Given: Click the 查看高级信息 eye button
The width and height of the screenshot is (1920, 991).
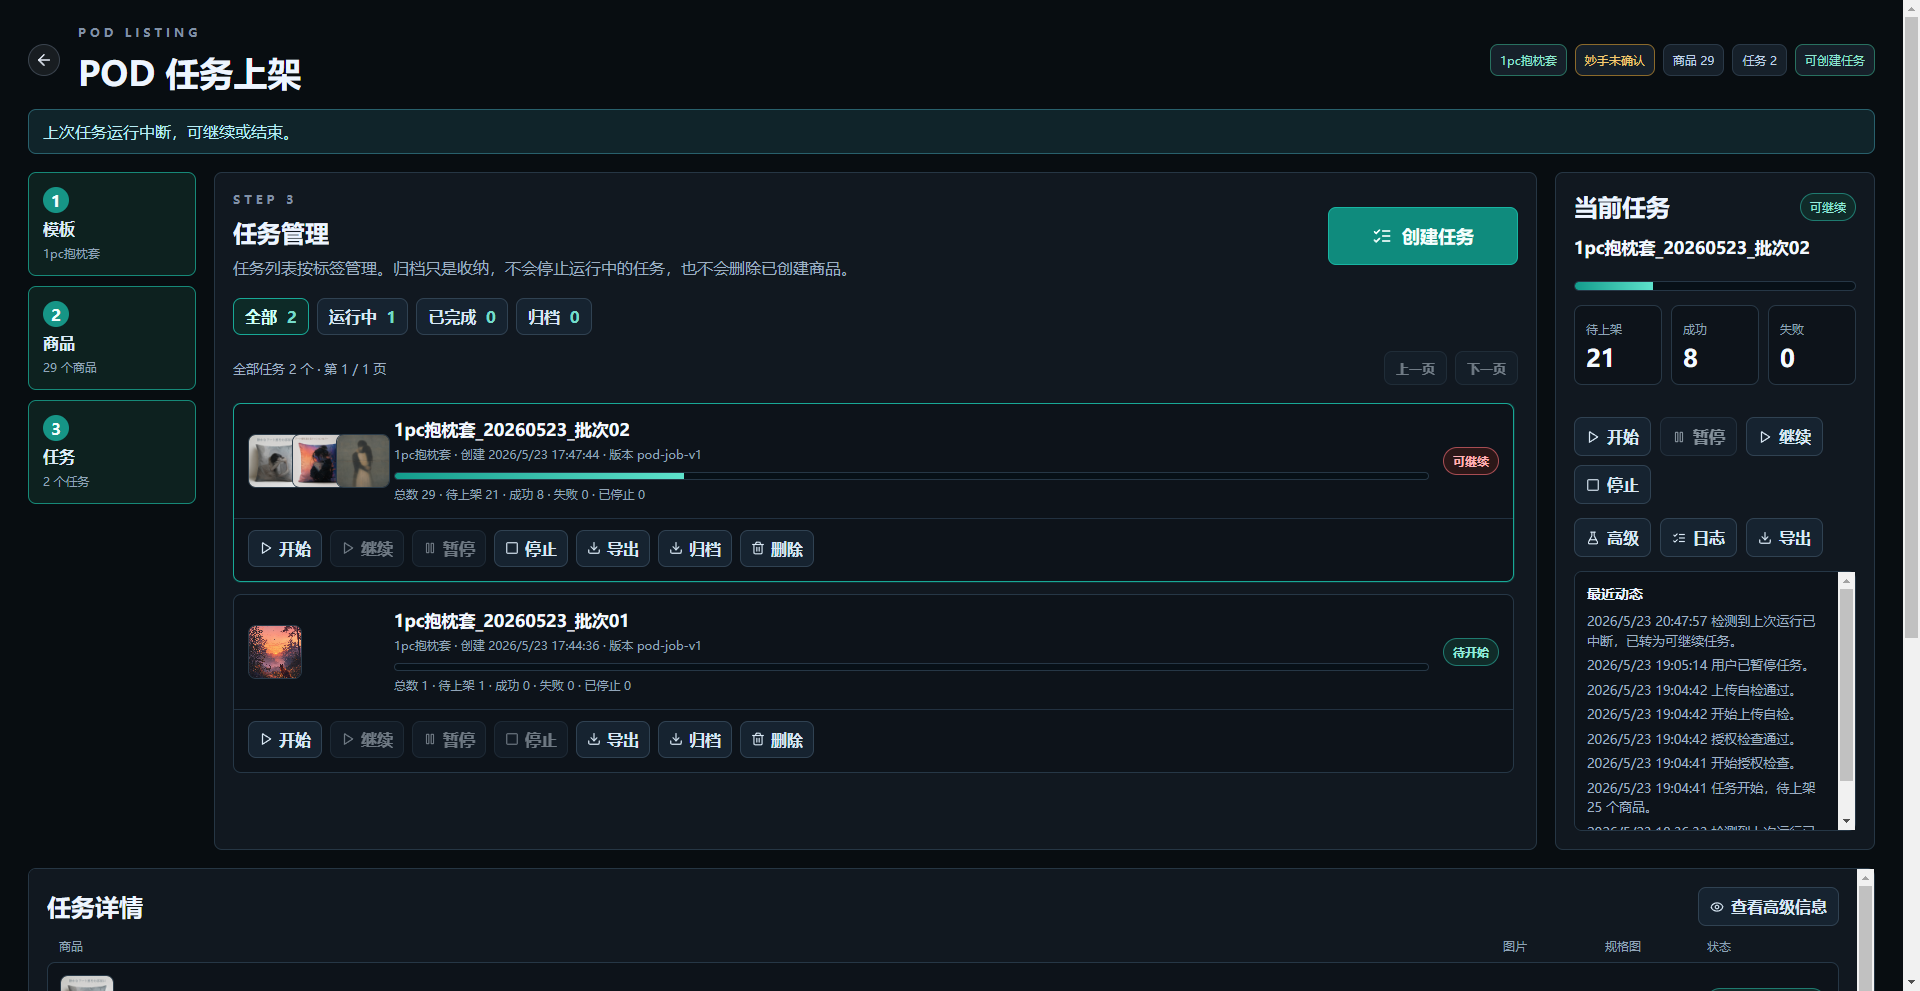Looking at the screenshot, I should pos(1768,907).
